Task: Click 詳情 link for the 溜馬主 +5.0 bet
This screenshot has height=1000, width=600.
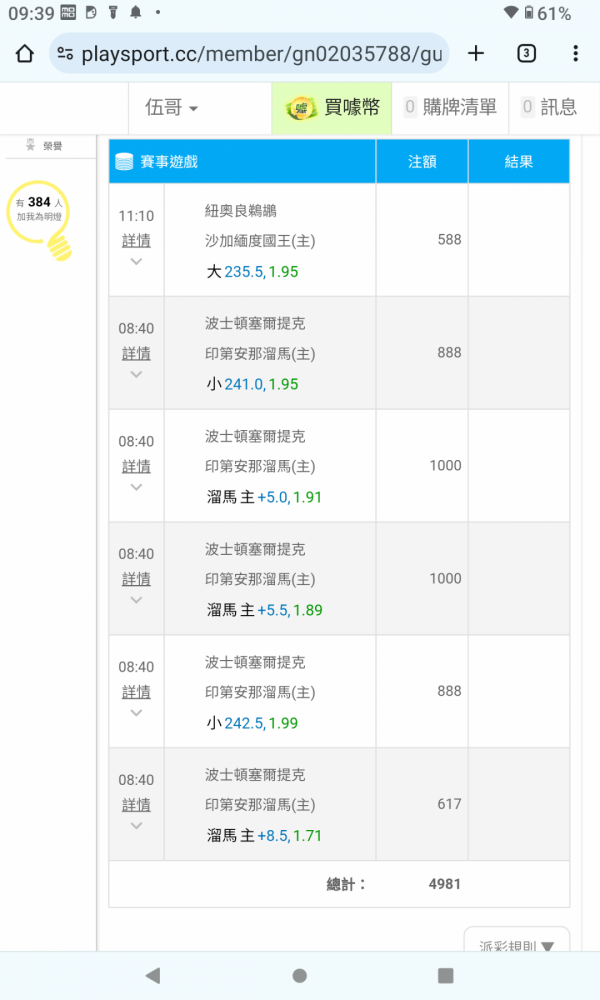Action: 136,466
